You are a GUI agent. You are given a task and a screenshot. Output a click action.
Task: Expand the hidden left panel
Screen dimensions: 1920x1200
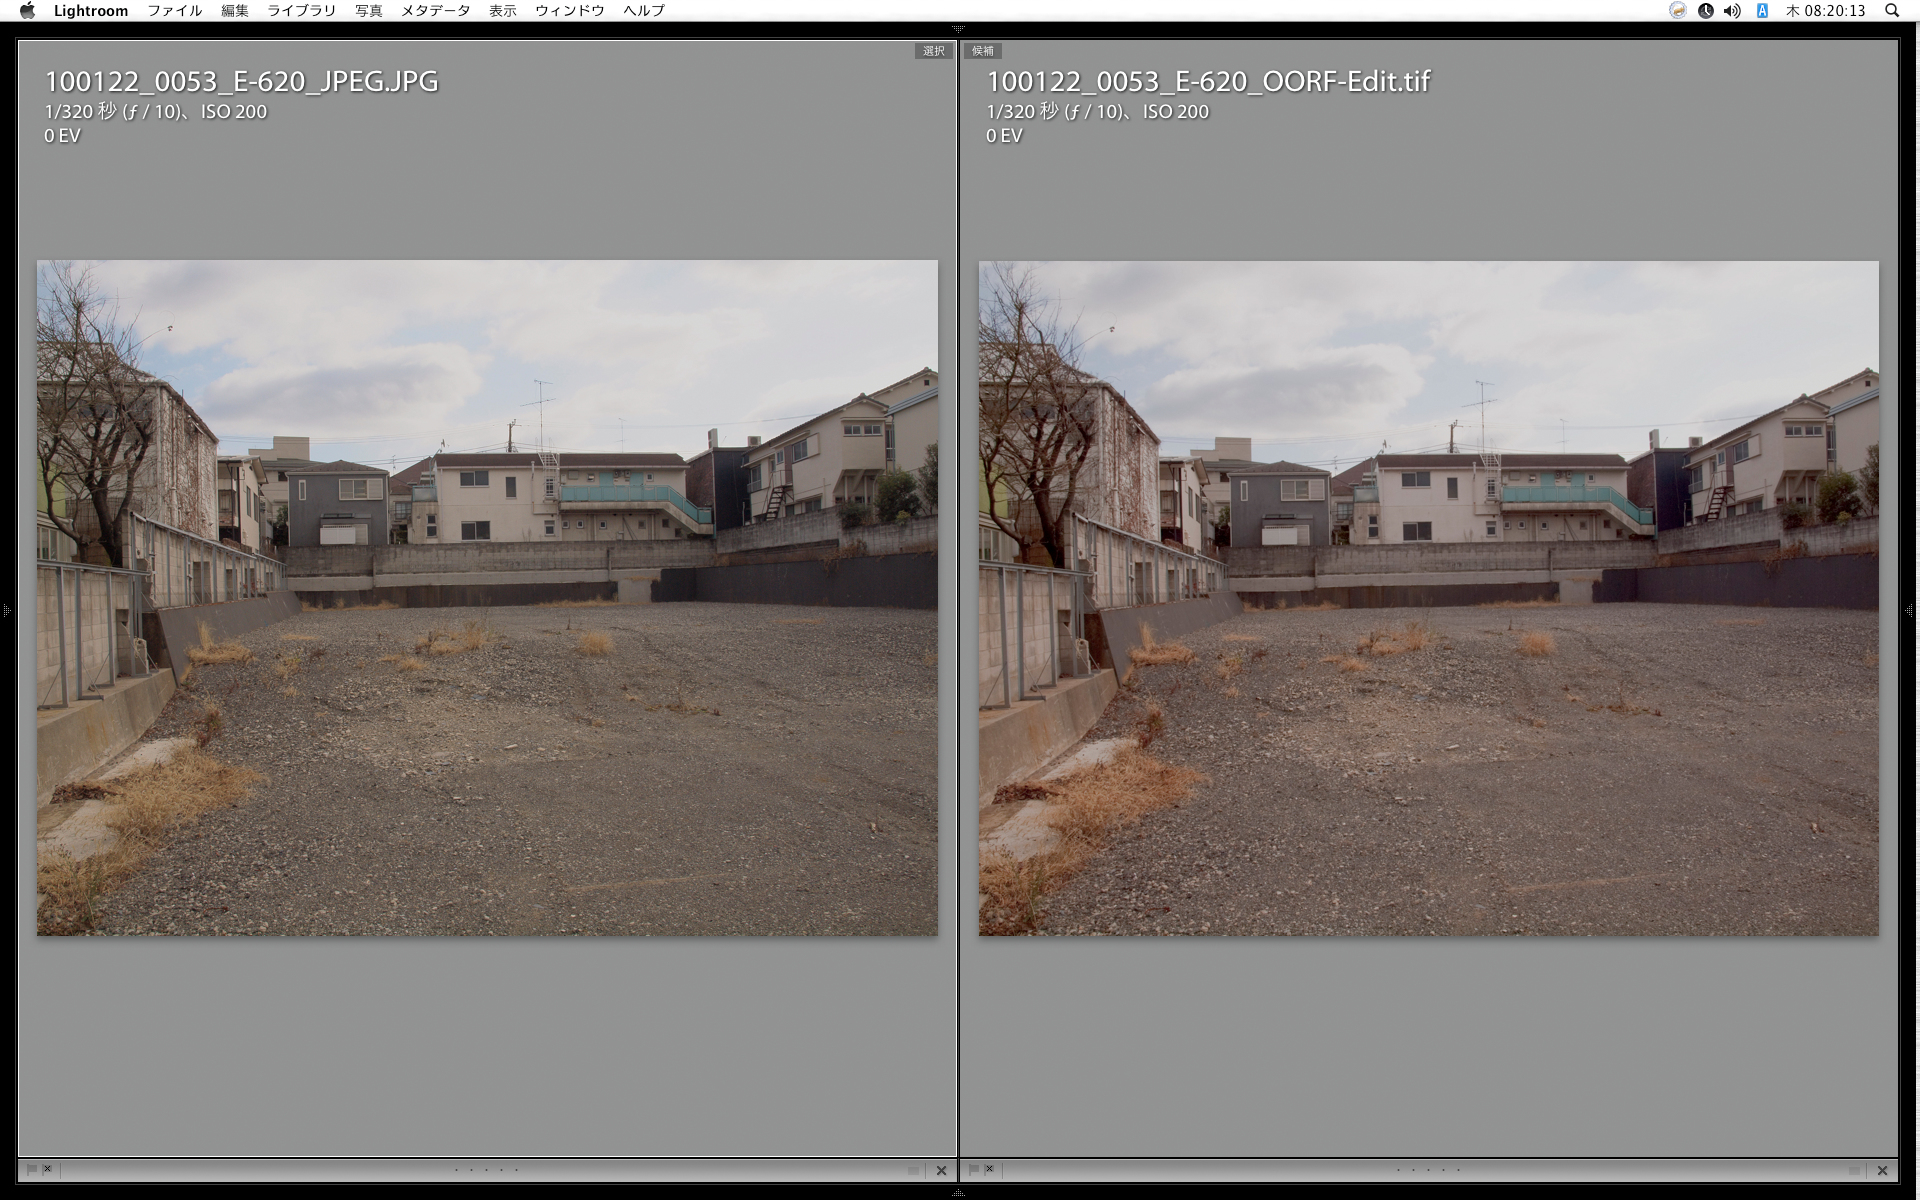[6, 610]
